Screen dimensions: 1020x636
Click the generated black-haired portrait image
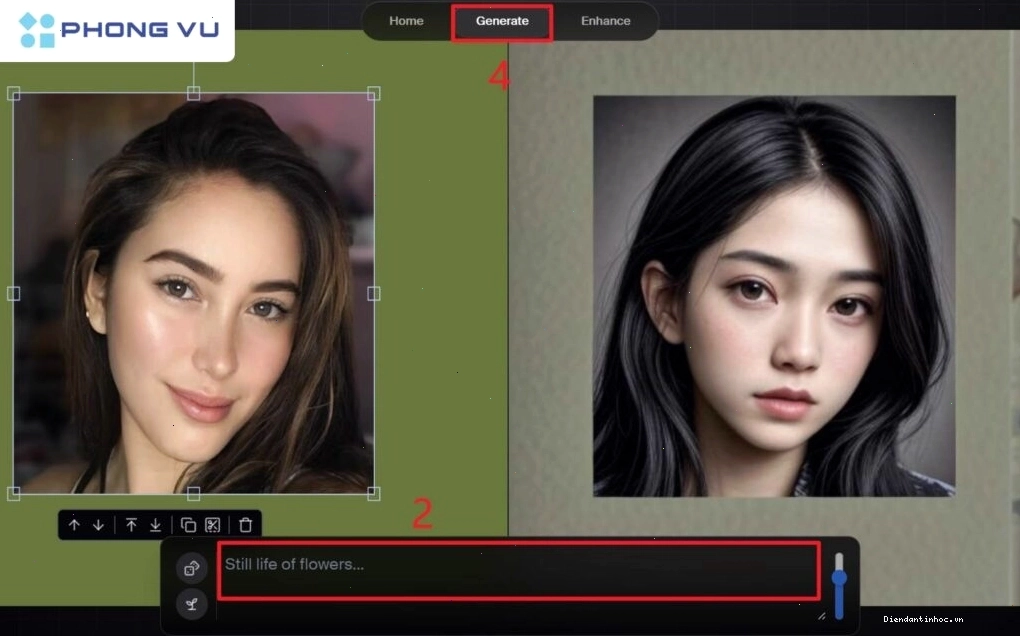[774, 296]
